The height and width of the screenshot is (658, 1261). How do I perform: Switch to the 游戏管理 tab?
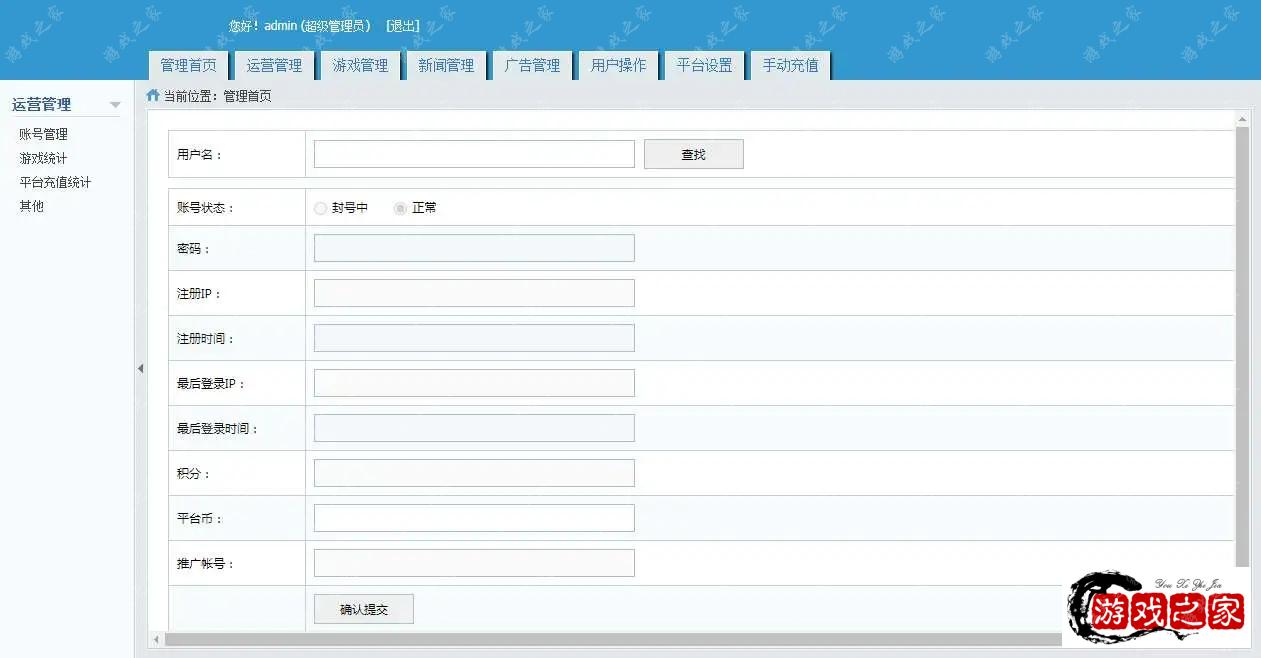pyautogui.click(x=360, y=65)
